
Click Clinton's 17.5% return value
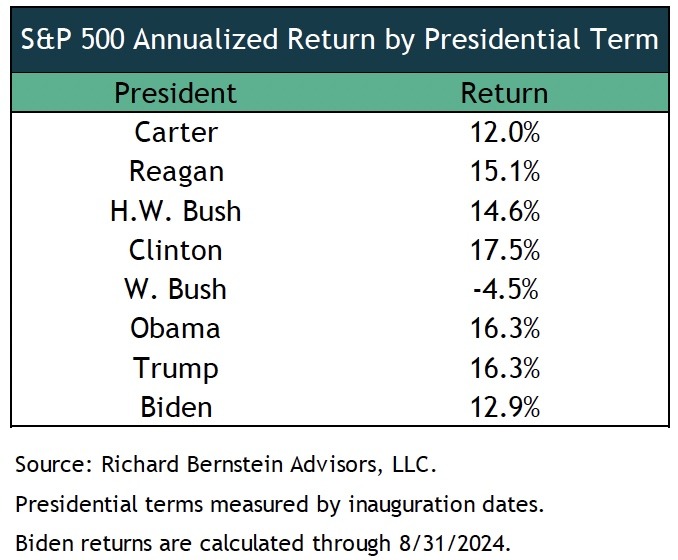504,250
